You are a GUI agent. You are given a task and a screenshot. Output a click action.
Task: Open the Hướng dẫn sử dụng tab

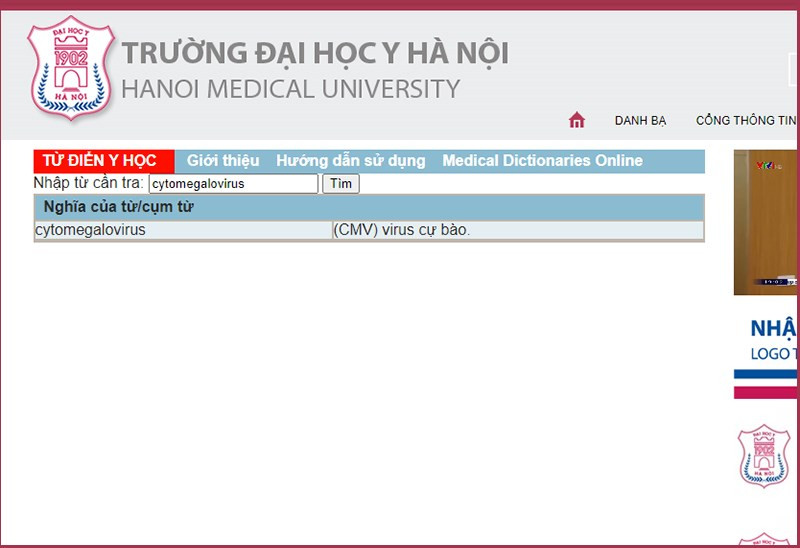(351, 161)
